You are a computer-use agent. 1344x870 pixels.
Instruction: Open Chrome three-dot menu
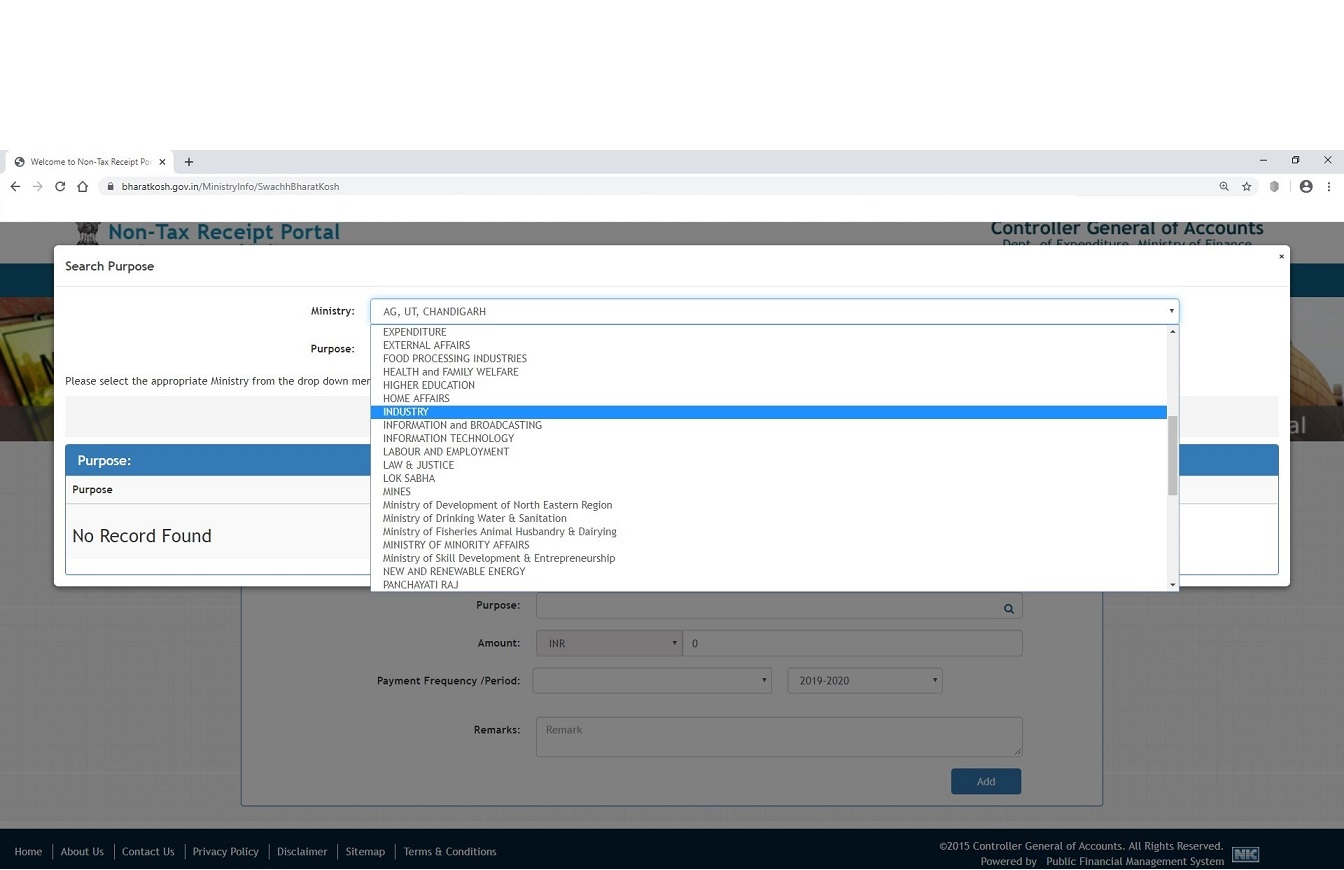(1328, 187)
